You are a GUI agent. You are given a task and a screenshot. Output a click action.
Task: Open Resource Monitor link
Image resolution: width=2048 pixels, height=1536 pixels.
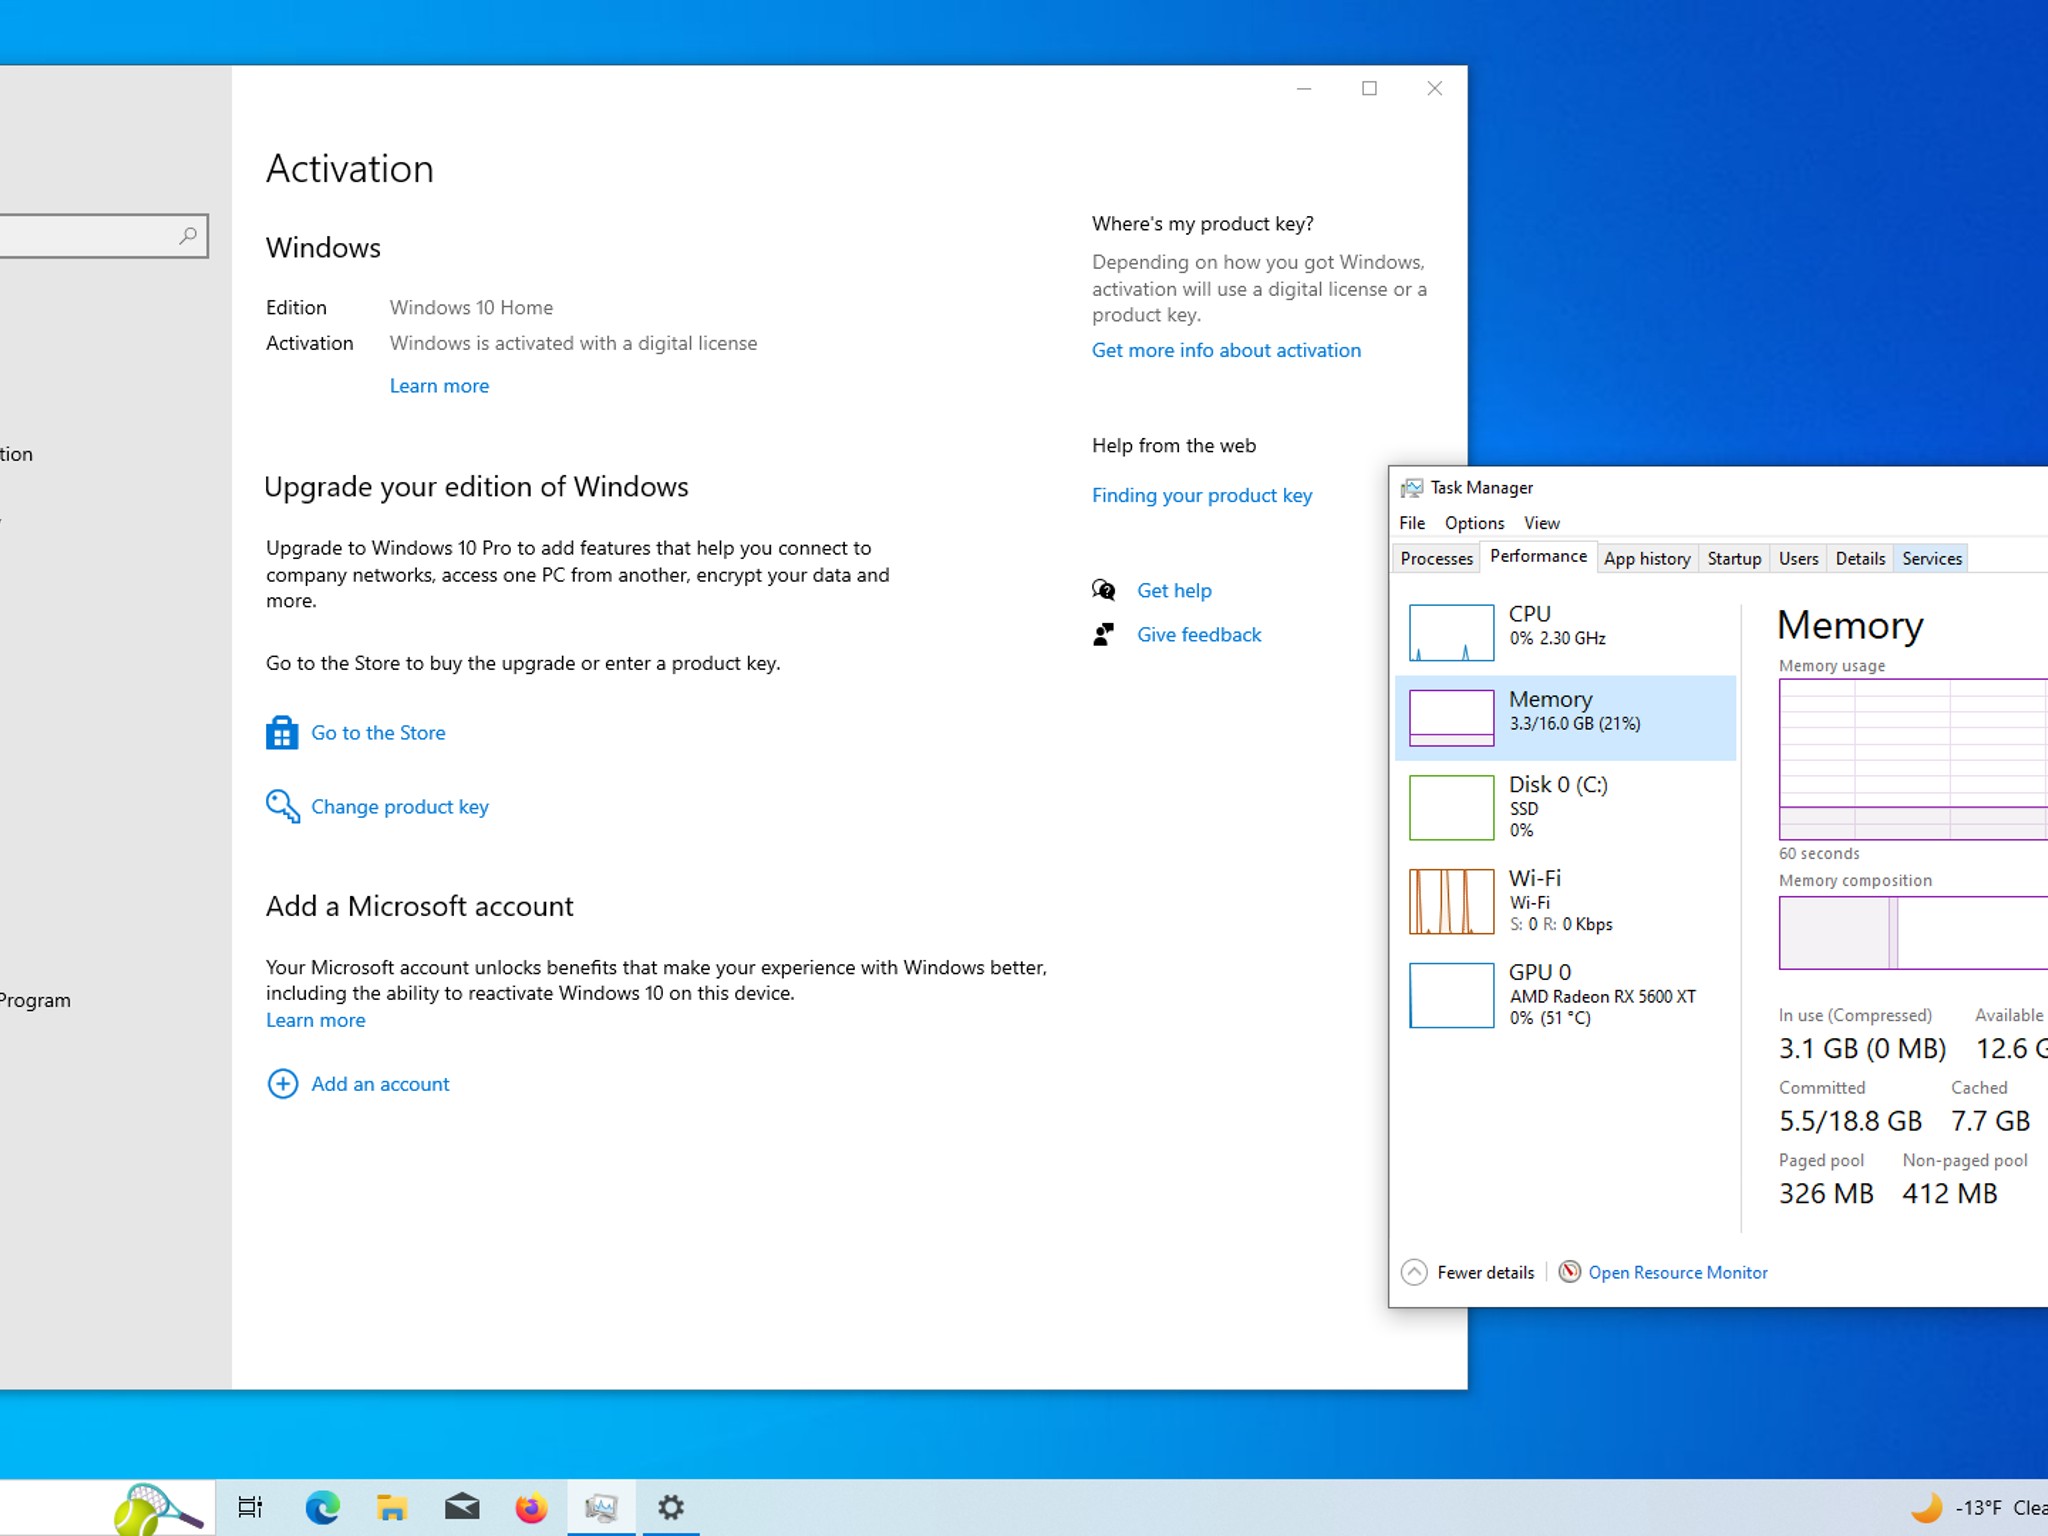pyautogui.click(x=1677, y=1272)
